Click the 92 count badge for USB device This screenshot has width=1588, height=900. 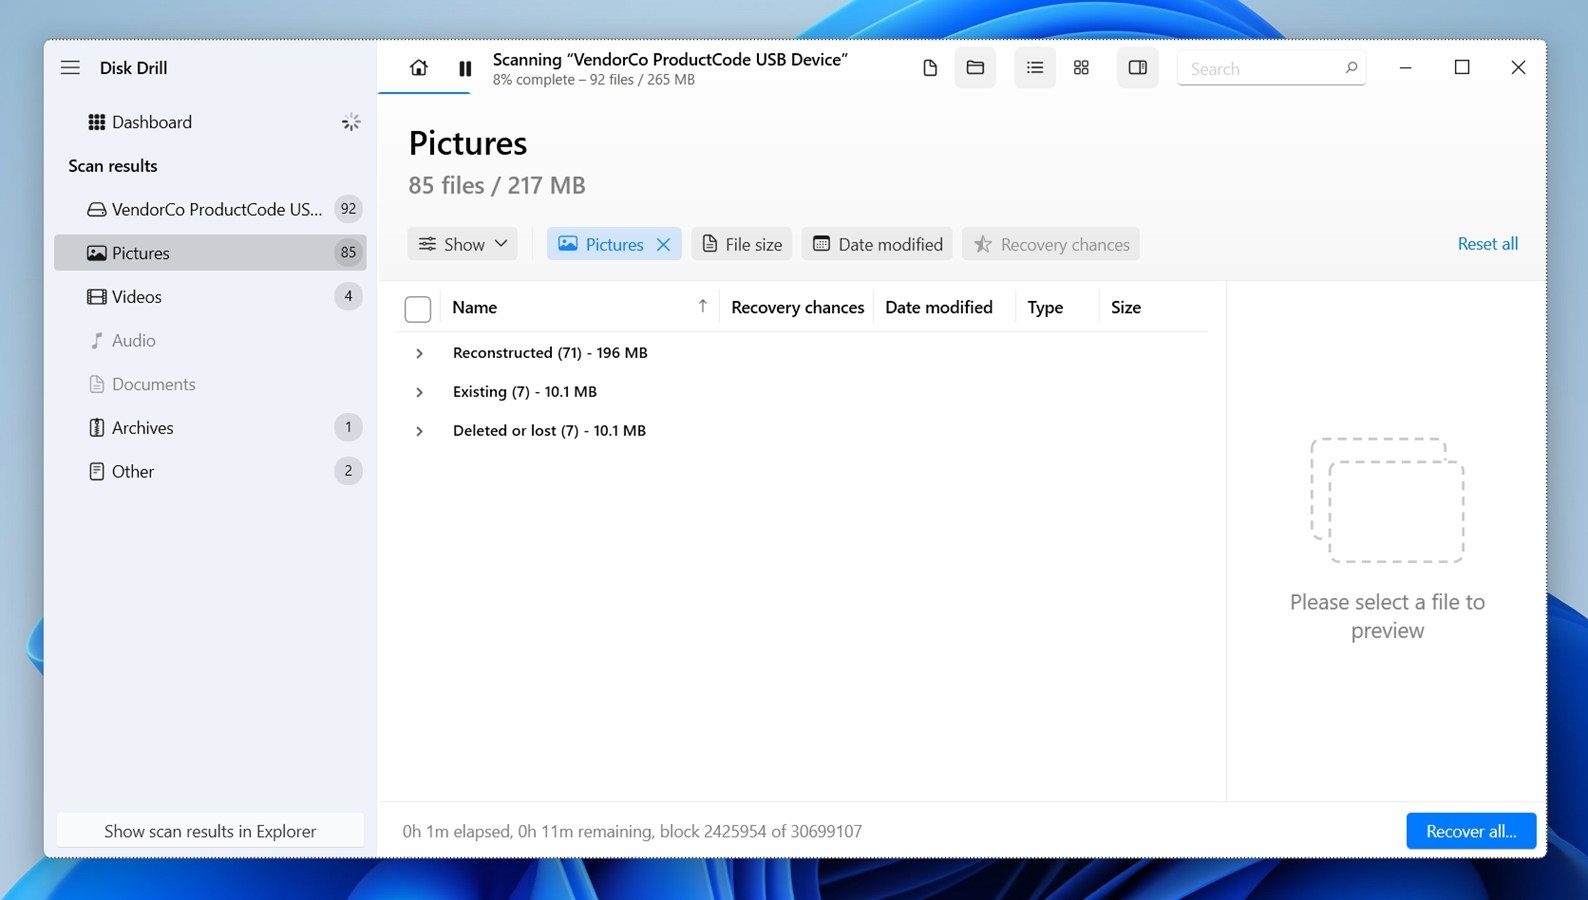pos(348,209)
